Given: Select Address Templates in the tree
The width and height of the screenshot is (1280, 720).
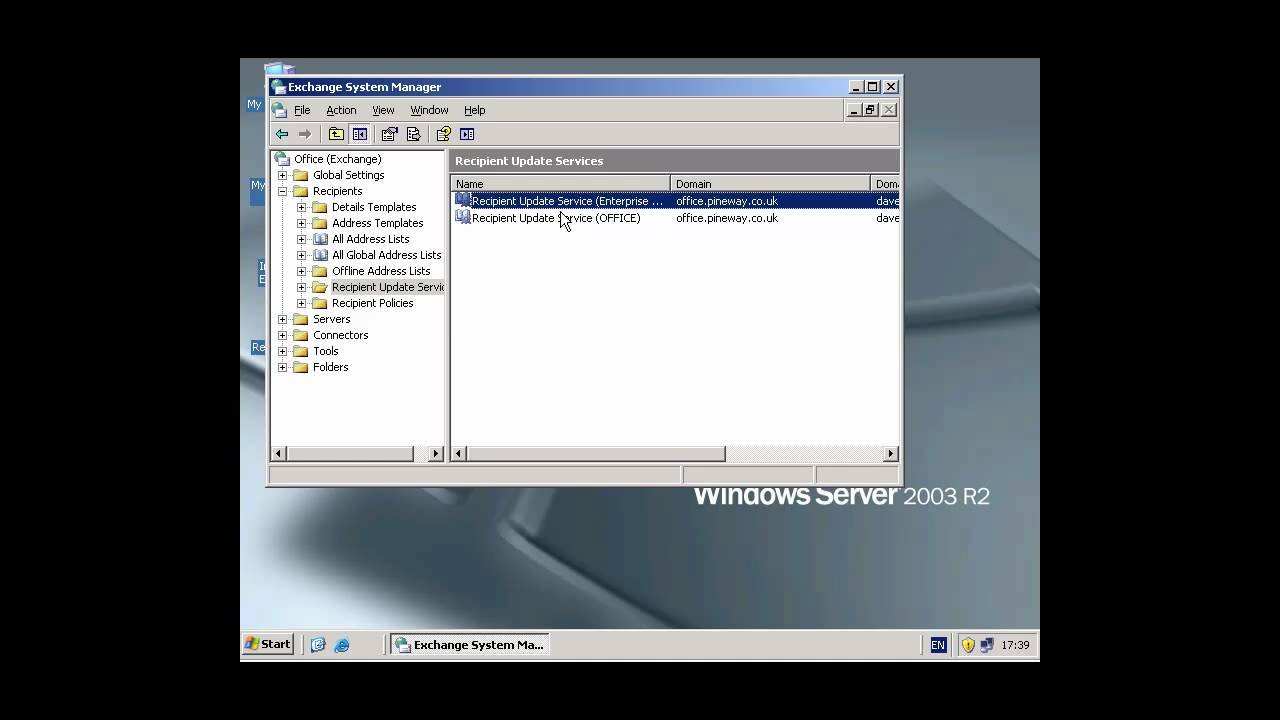Looking at the screenshot, I should (x=377, y=223).
